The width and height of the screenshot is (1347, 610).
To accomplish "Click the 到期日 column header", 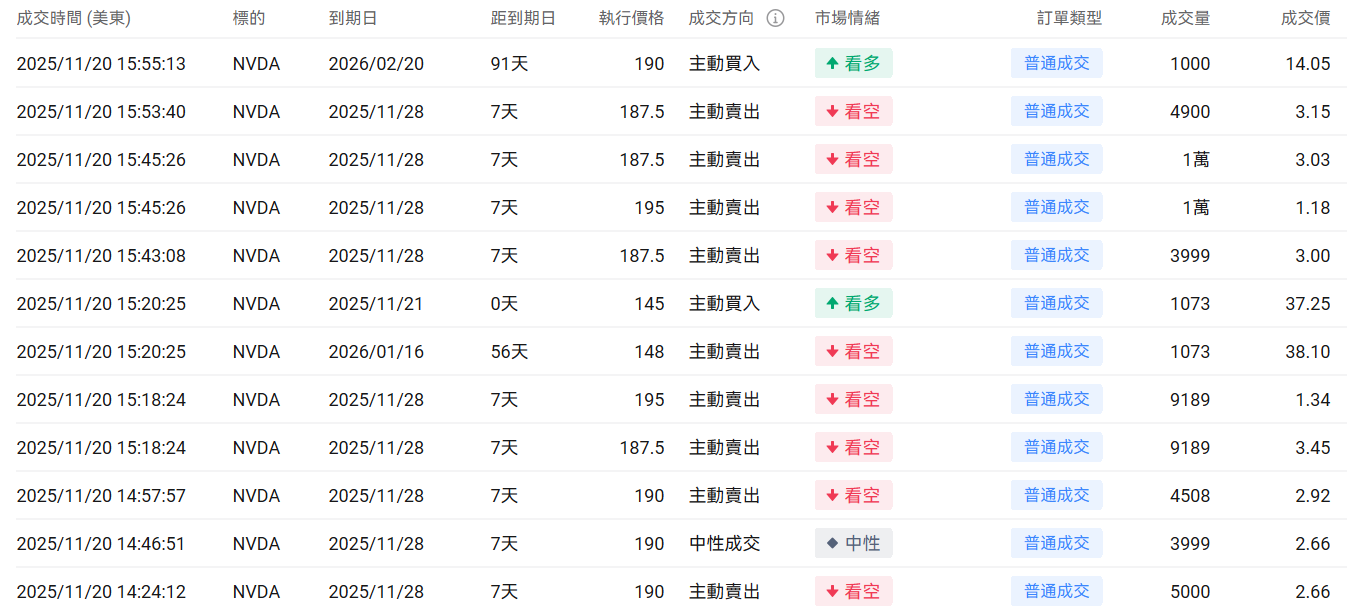I will (x=353, y=19).
